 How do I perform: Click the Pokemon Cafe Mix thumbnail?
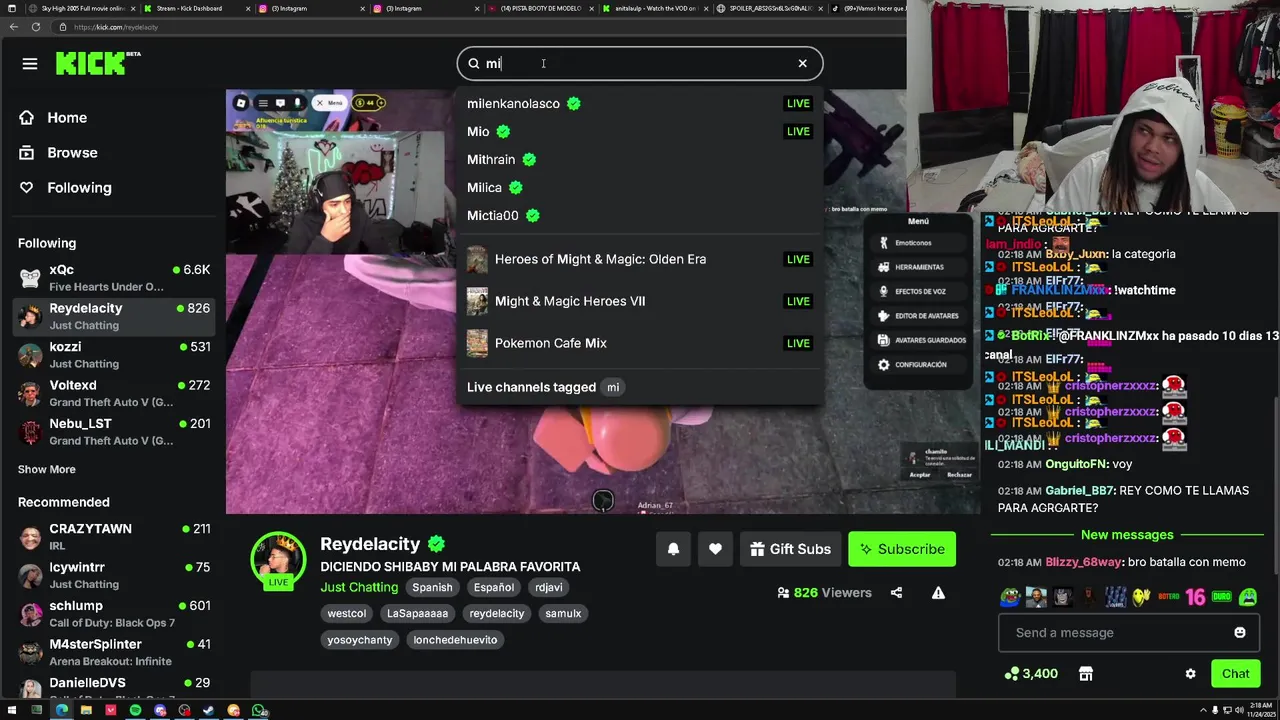477,343
